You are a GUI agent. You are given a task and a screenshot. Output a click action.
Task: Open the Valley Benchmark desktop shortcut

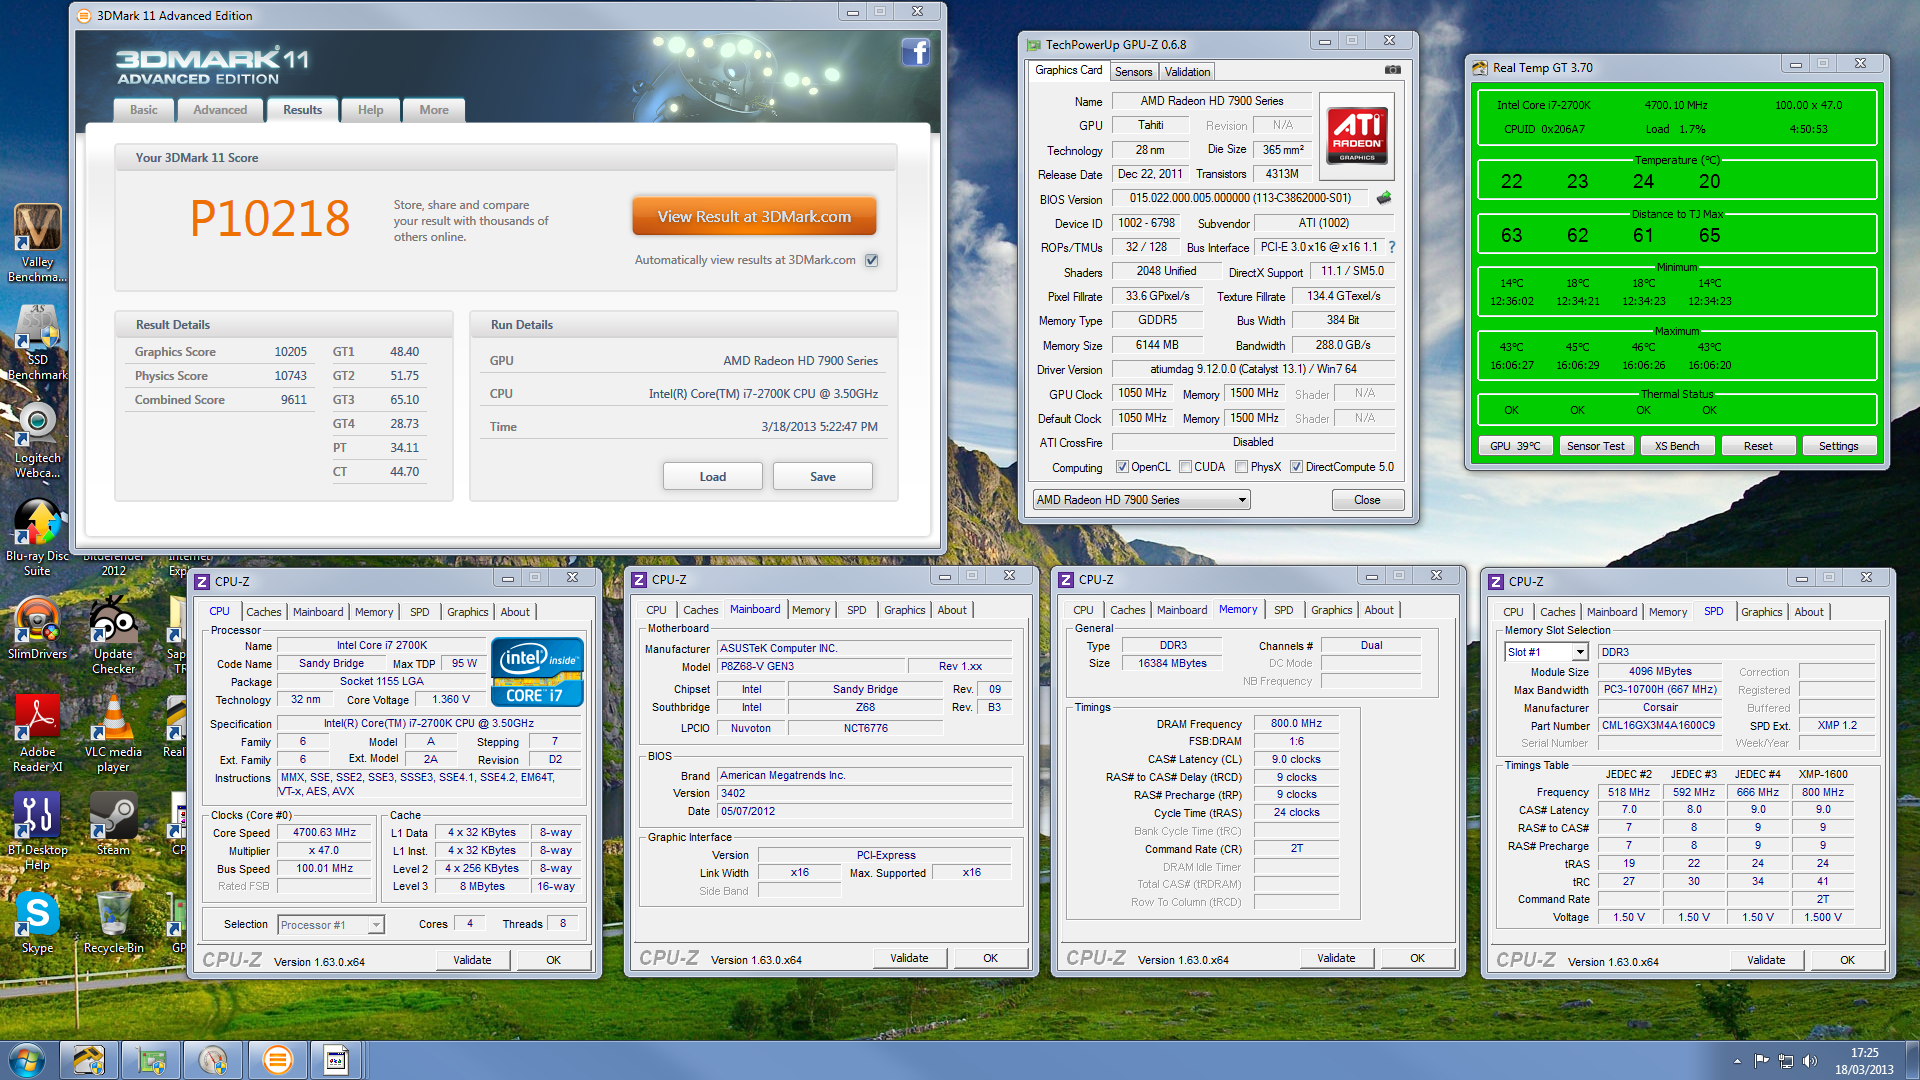point(37,244)
